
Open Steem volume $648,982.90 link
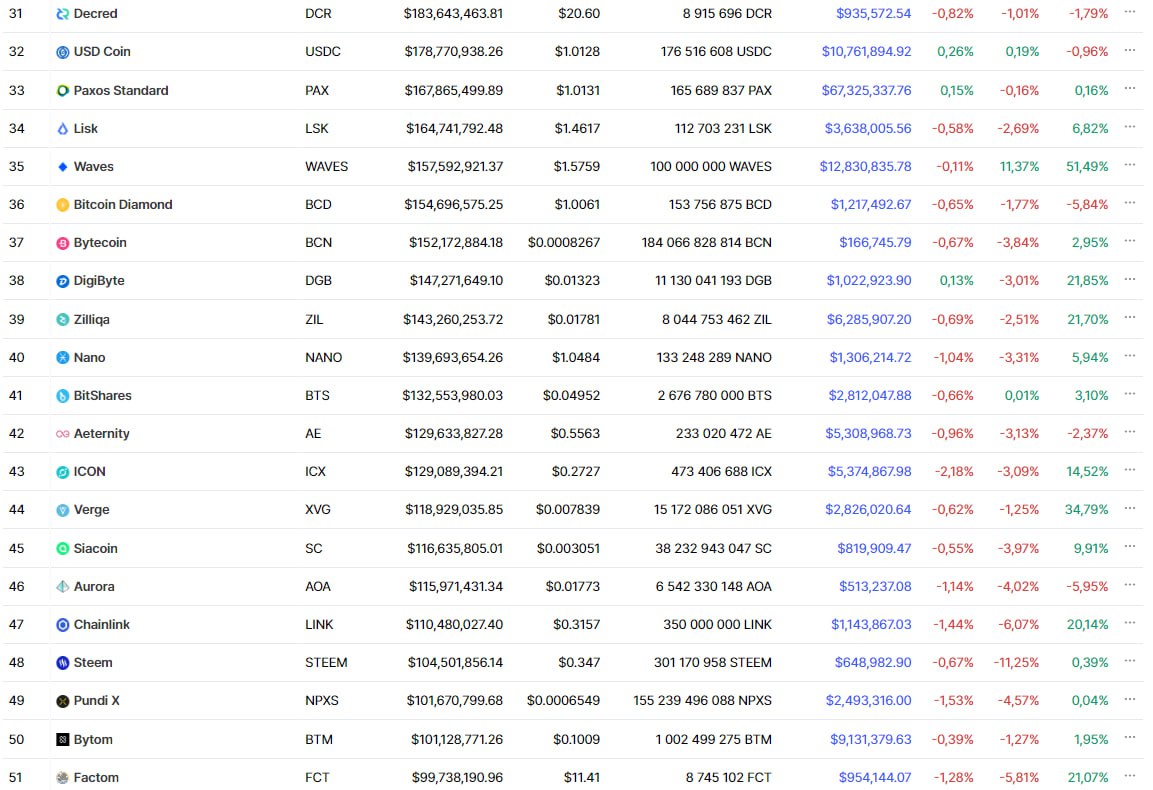(x=873, y=662)
